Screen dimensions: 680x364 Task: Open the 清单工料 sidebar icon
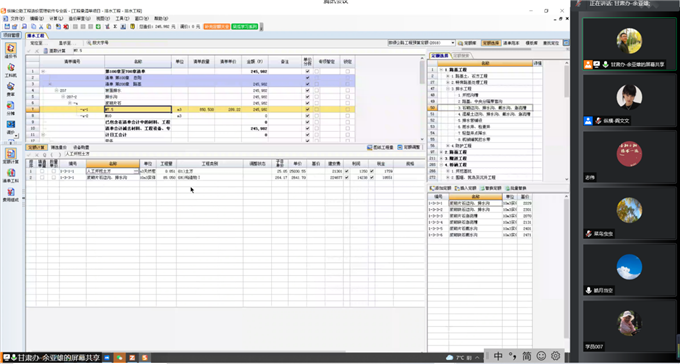11,173
